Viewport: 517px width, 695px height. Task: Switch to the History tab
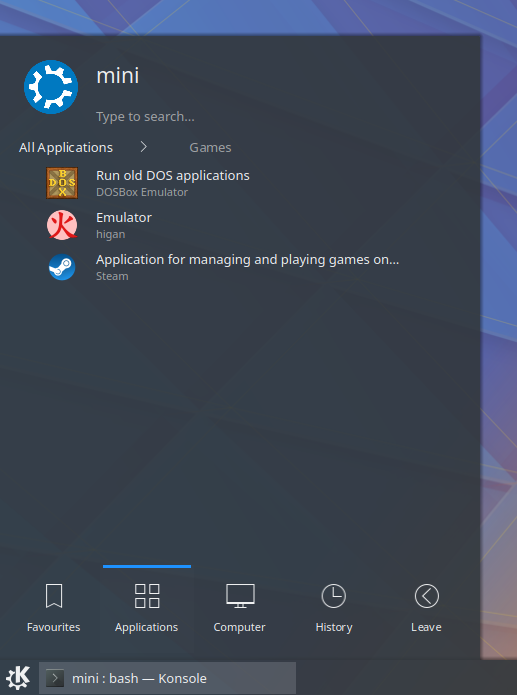[x=333, y=611]
